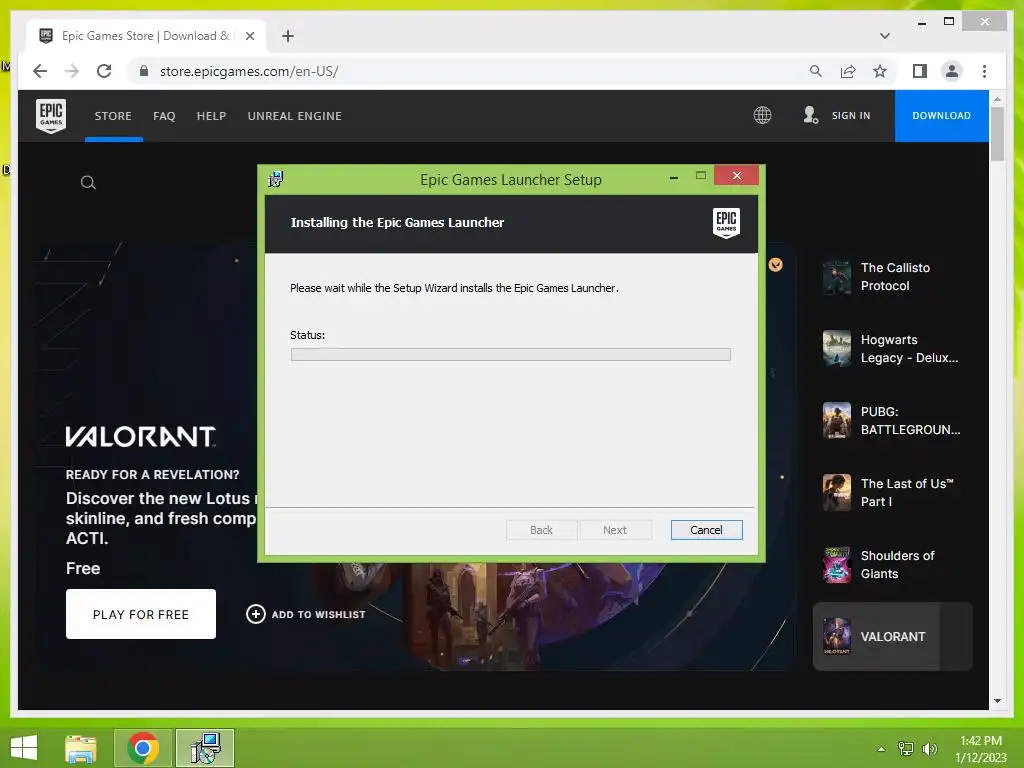Click the Sign In user icon
Screen dimensions: 1024x768
point(810,116)
